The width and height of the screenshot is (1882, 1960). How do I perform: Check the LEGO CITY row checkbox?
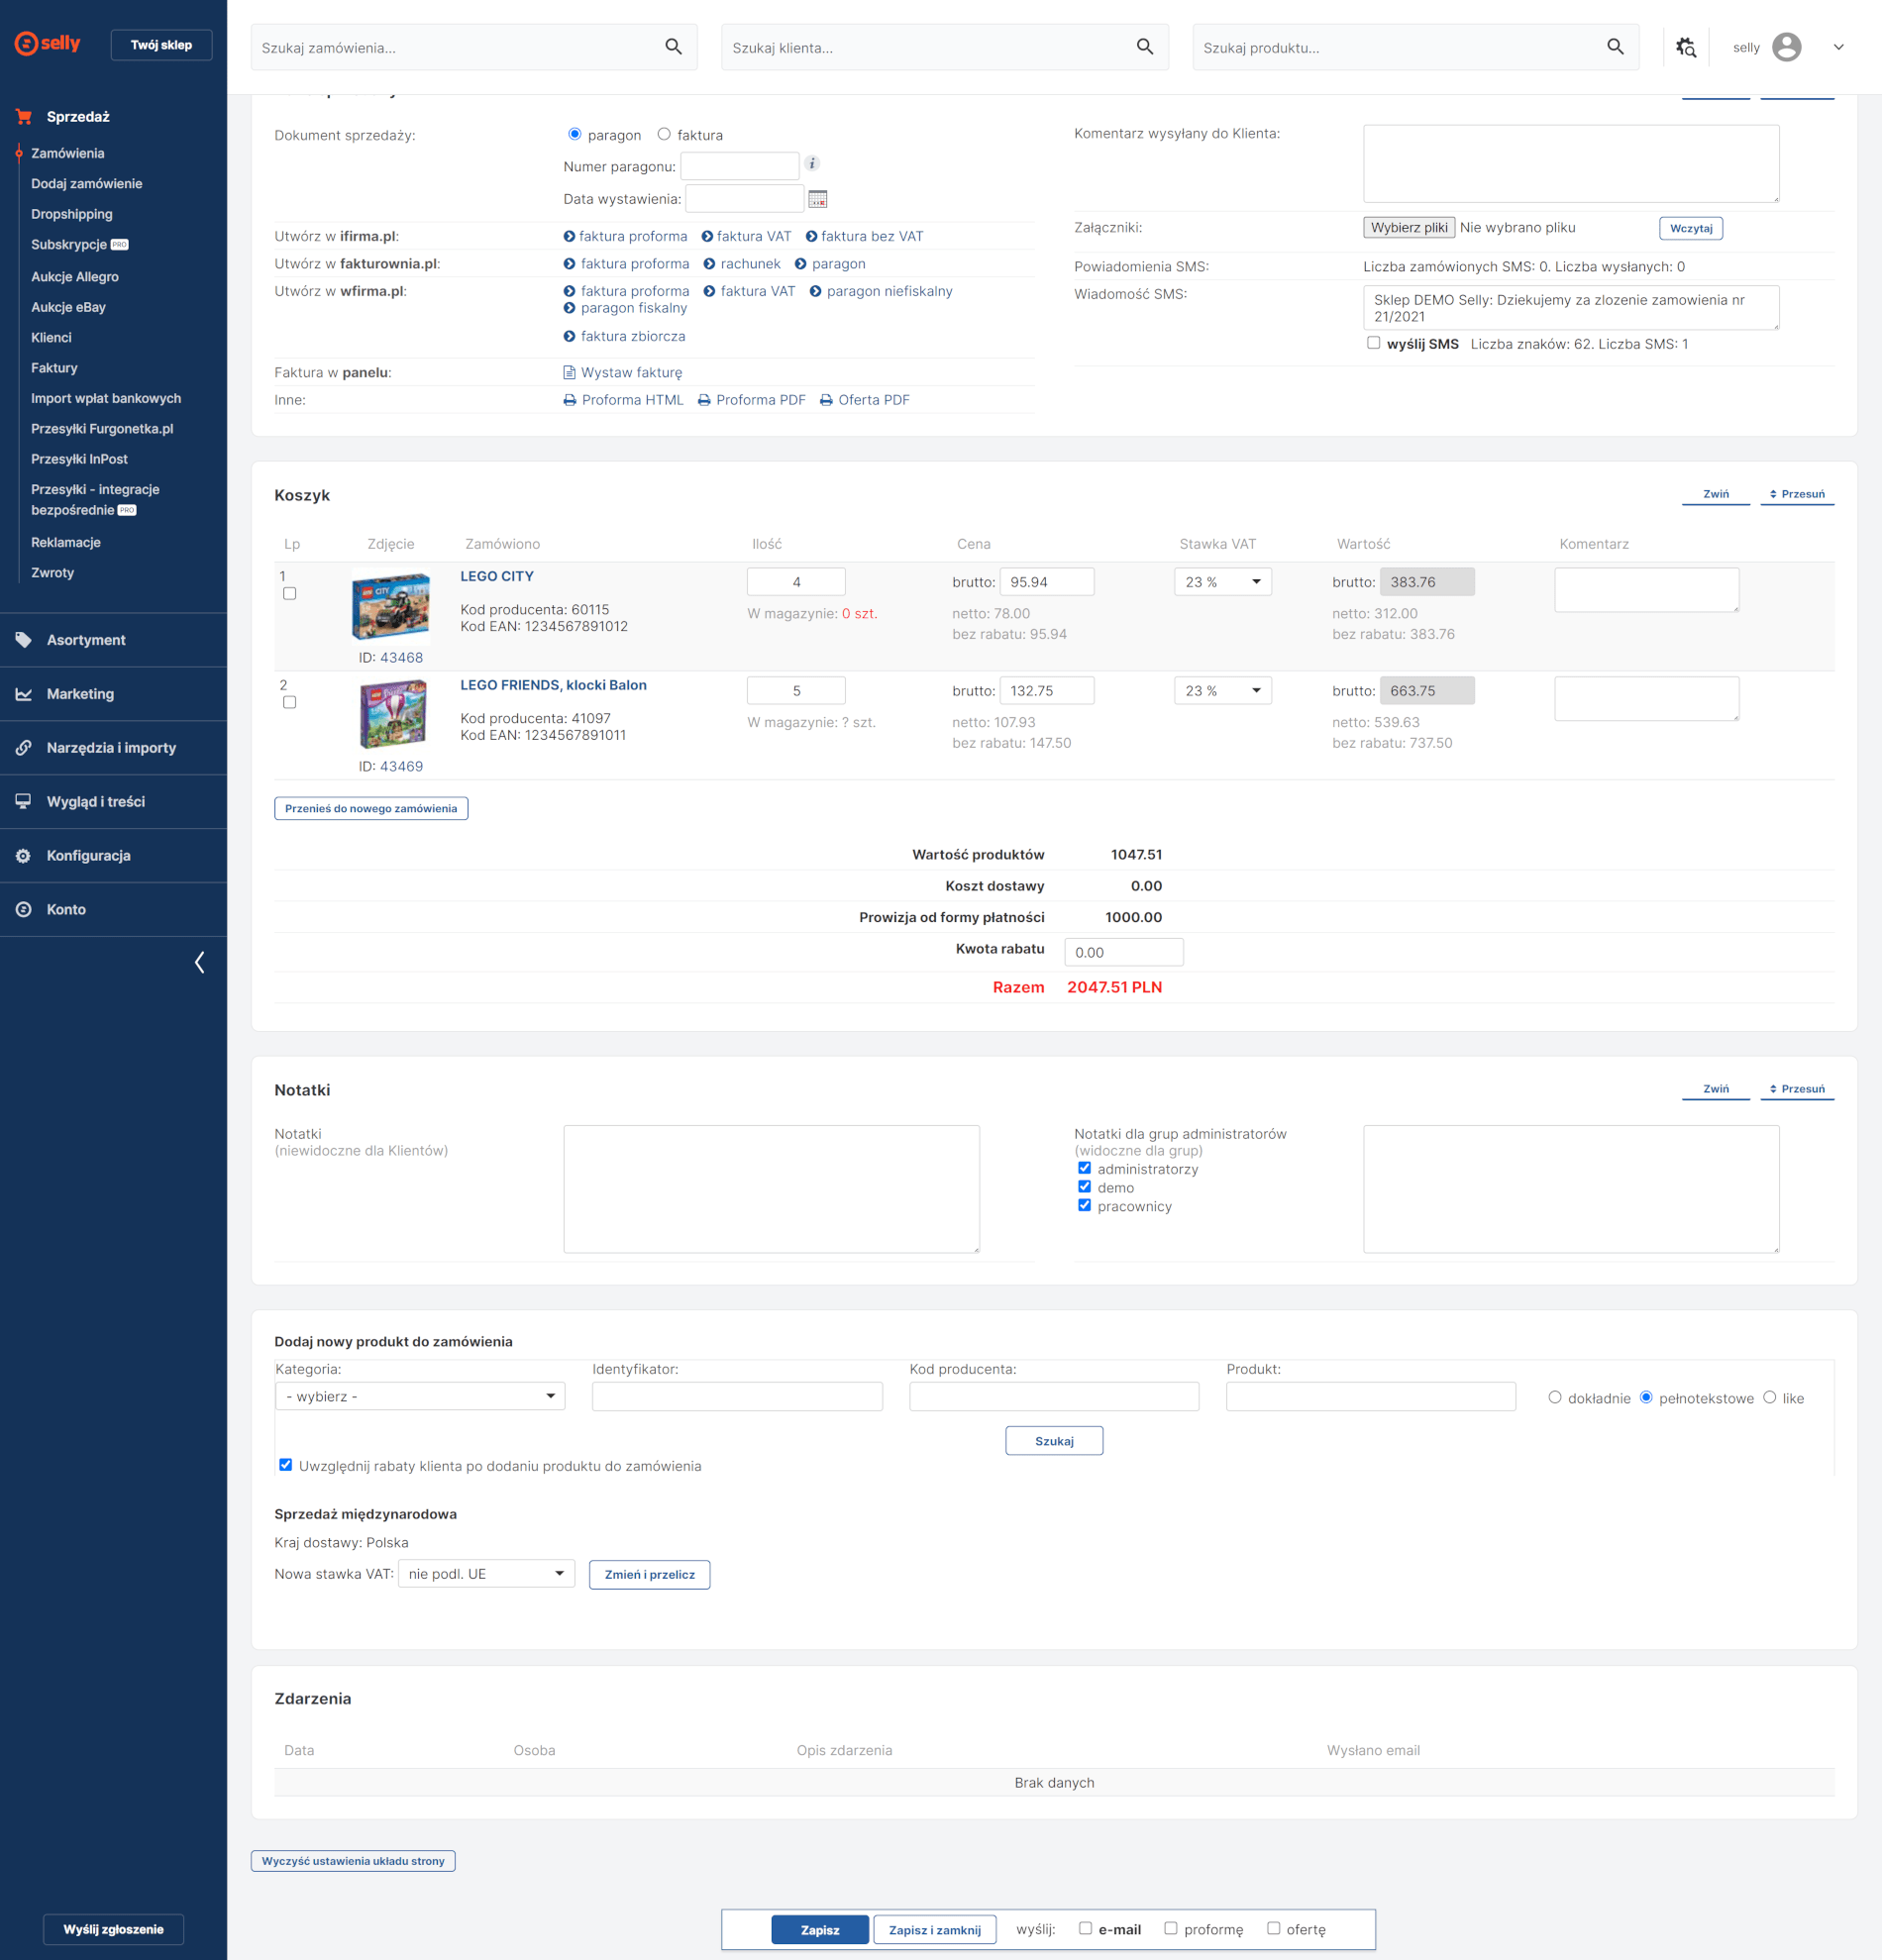pyautogui.click(x=290, y=594)
